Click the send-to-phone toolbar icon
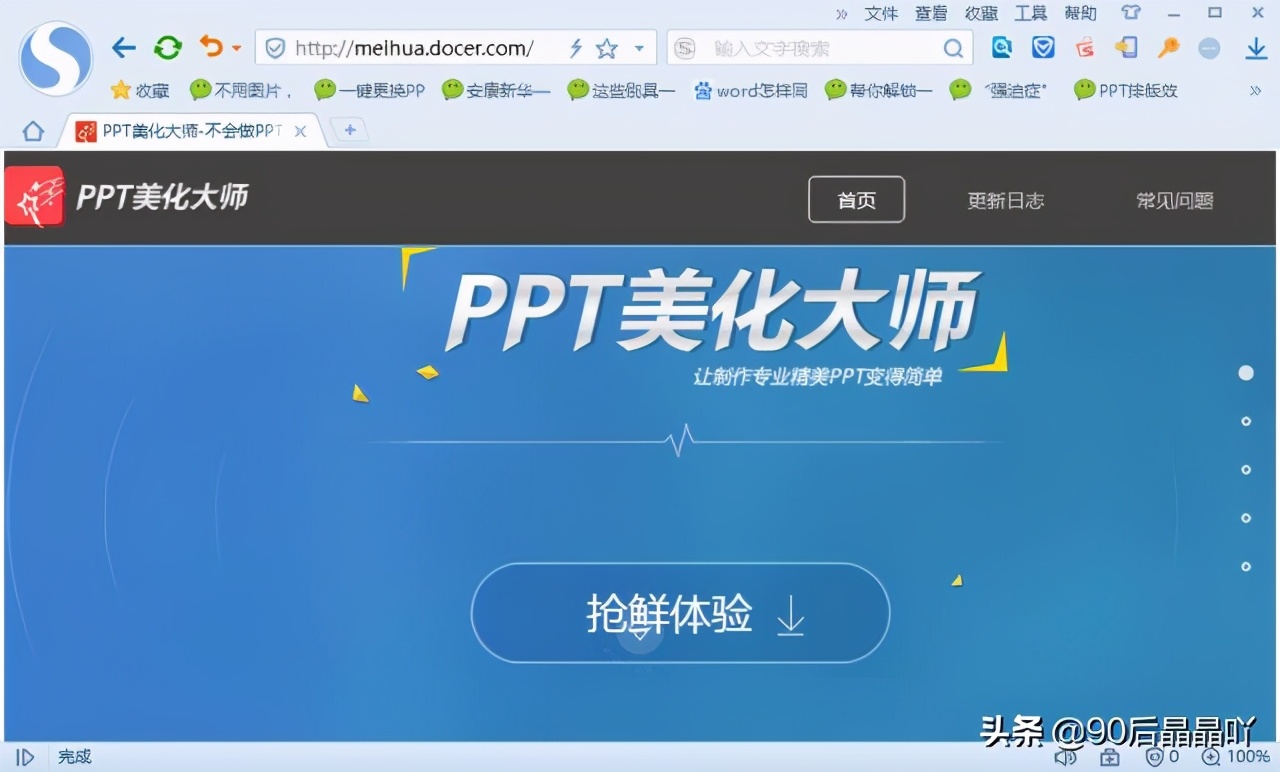The height and width of the screenshot is (772, 1280). 1126,47
